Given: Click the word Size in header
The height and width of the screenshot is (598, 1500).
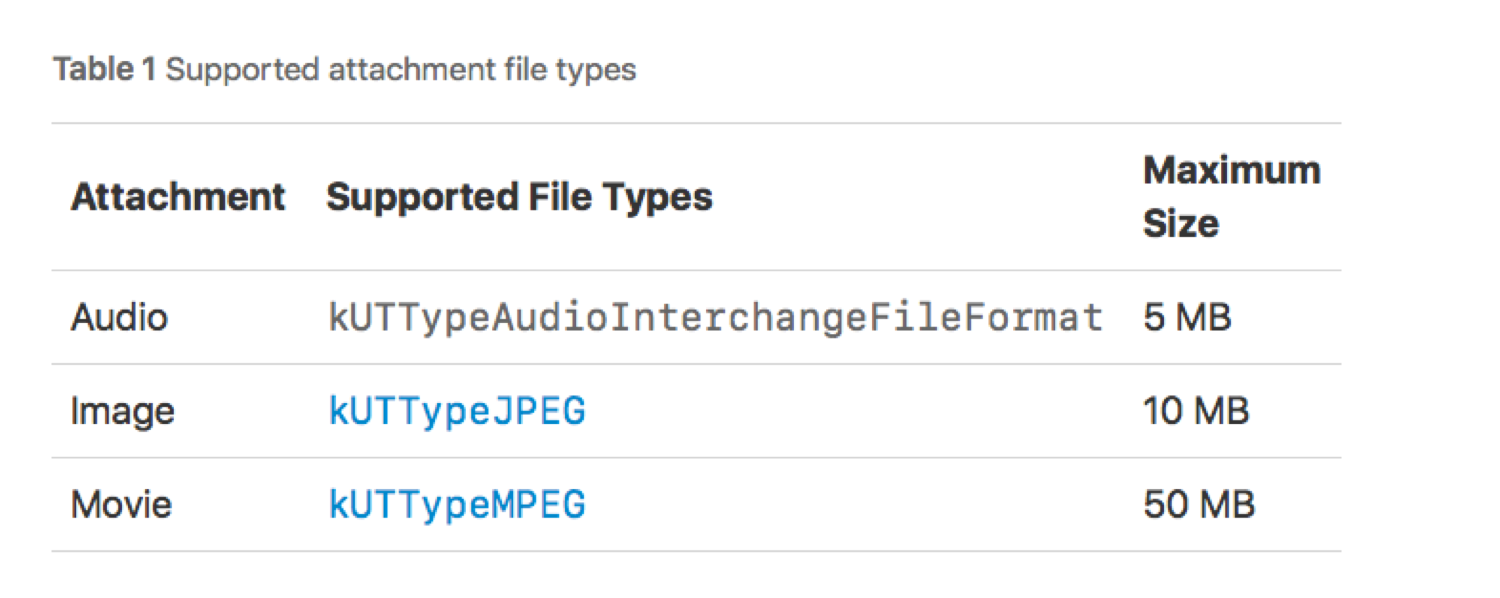Looking at the screenshot, I should point(1180,223).
